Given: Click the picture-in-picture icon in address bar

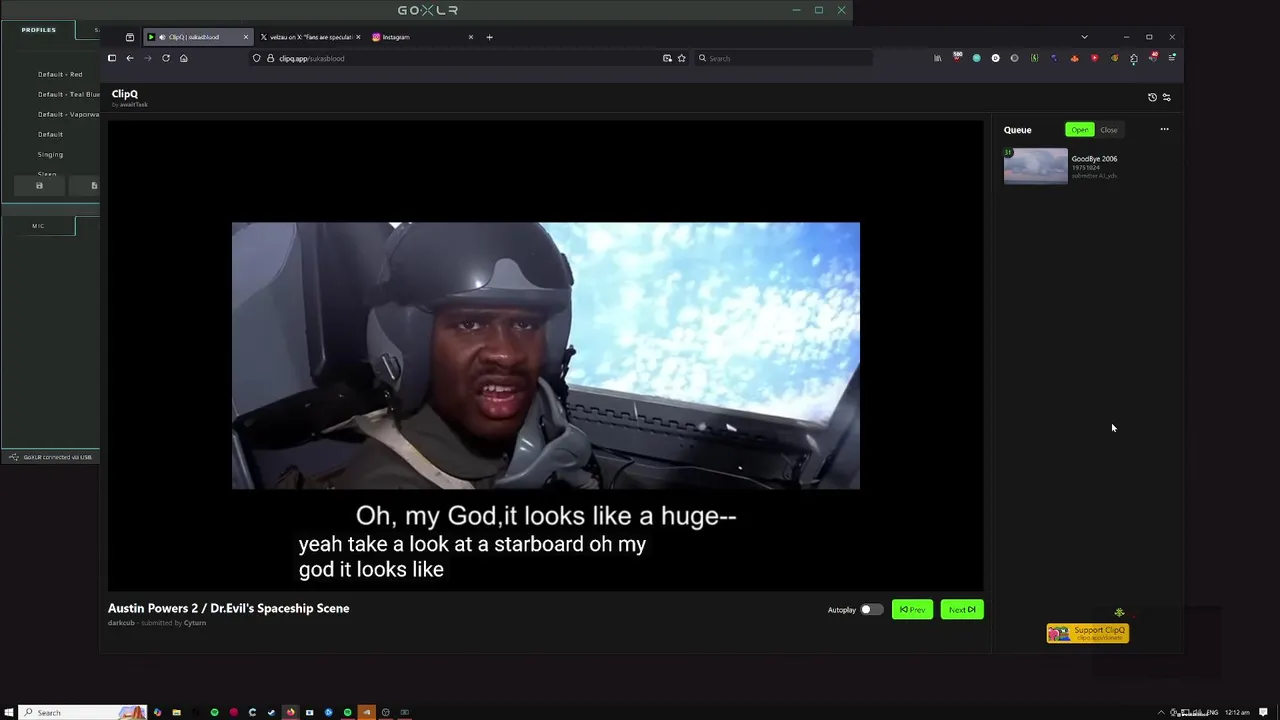Looking at the screenshot, I should point(667,58).
